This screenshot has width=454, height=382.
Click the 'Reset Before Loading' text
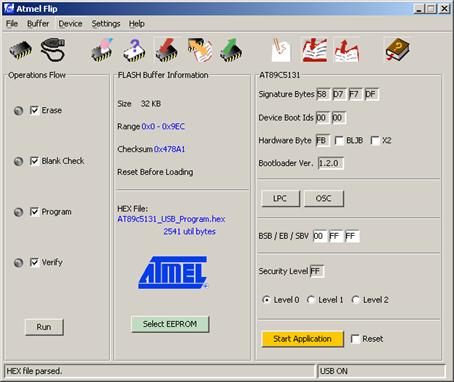[x=155, y=172]
